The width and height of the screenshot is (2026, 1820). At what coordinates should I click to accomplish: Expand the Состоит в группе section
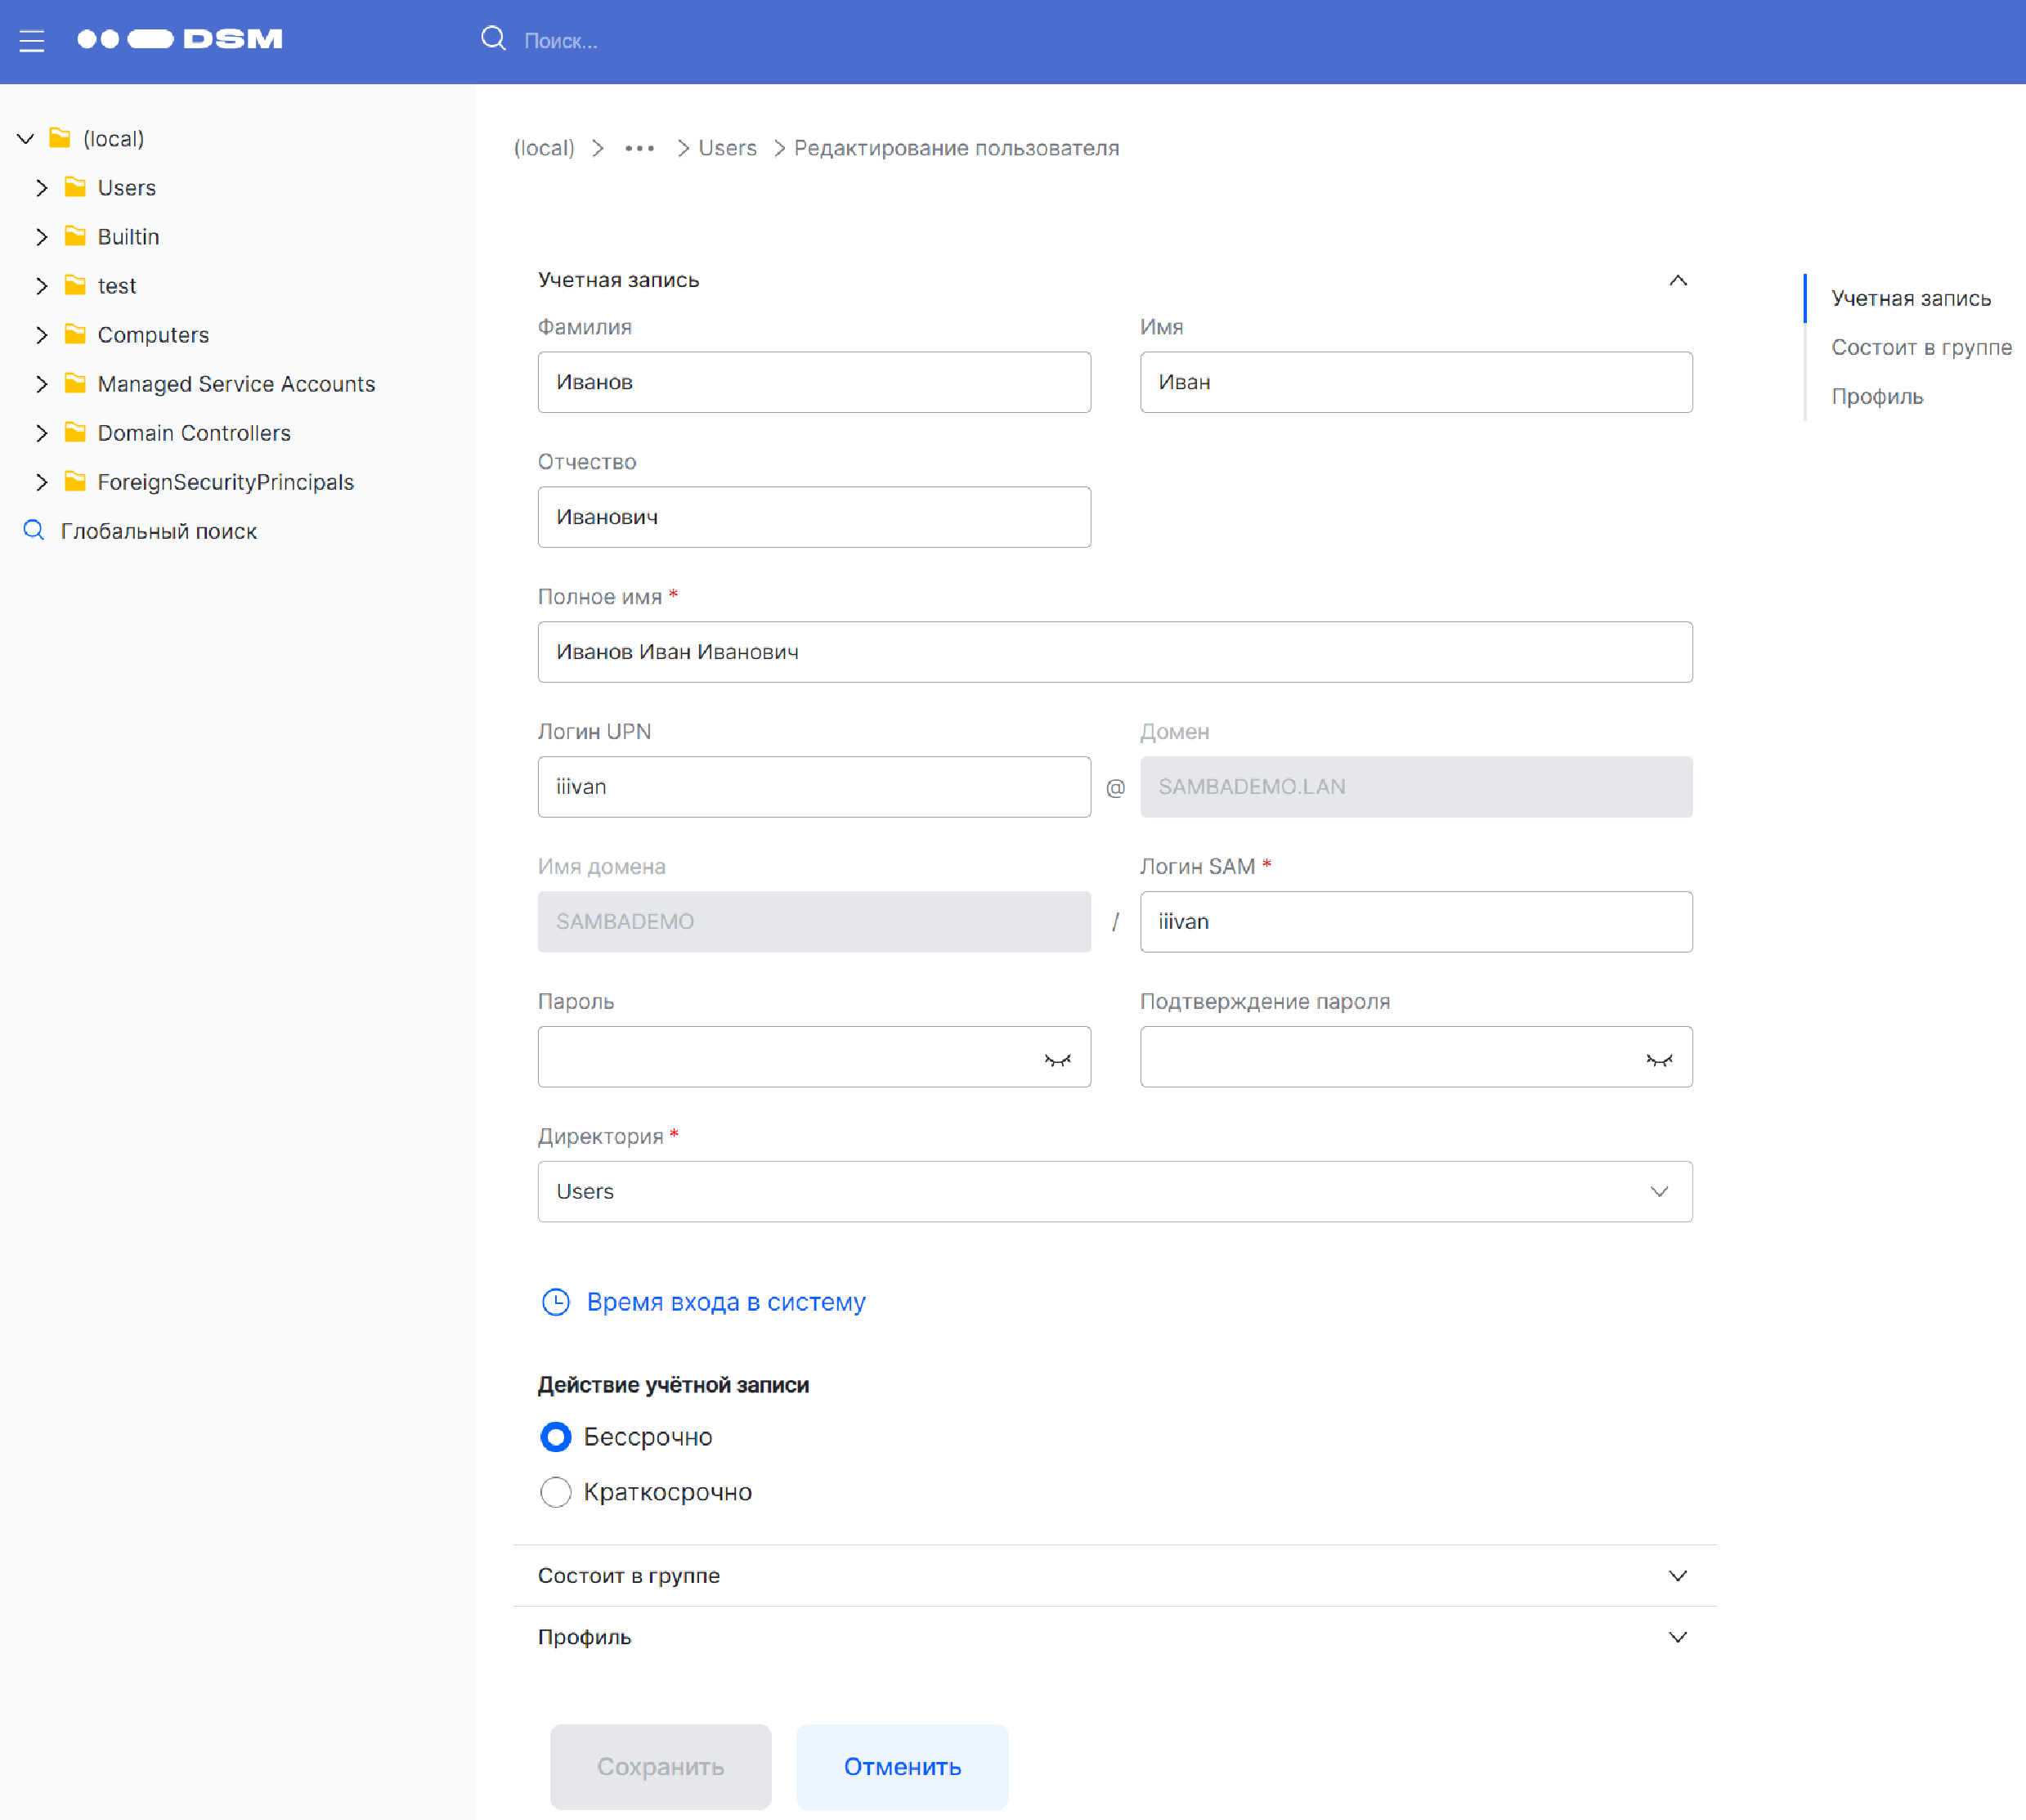pyautogui.click(x=1114, y=1575)
